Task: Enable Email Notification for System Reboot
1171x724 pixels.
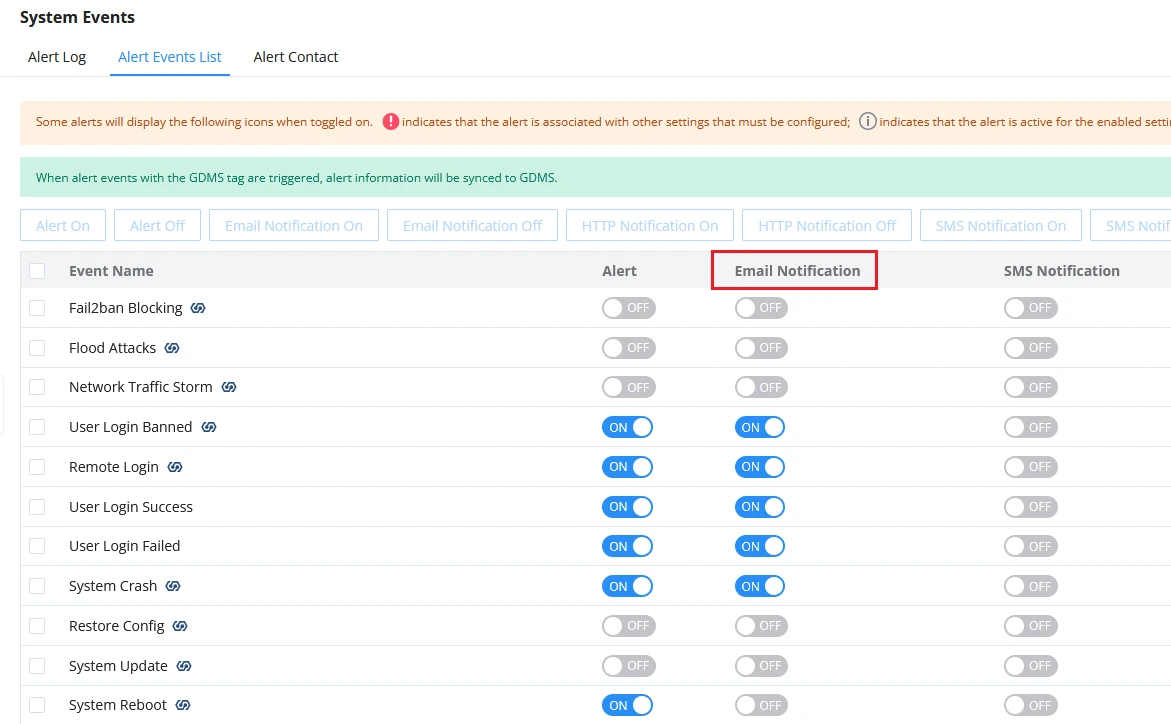Action: tap(761, 705)
